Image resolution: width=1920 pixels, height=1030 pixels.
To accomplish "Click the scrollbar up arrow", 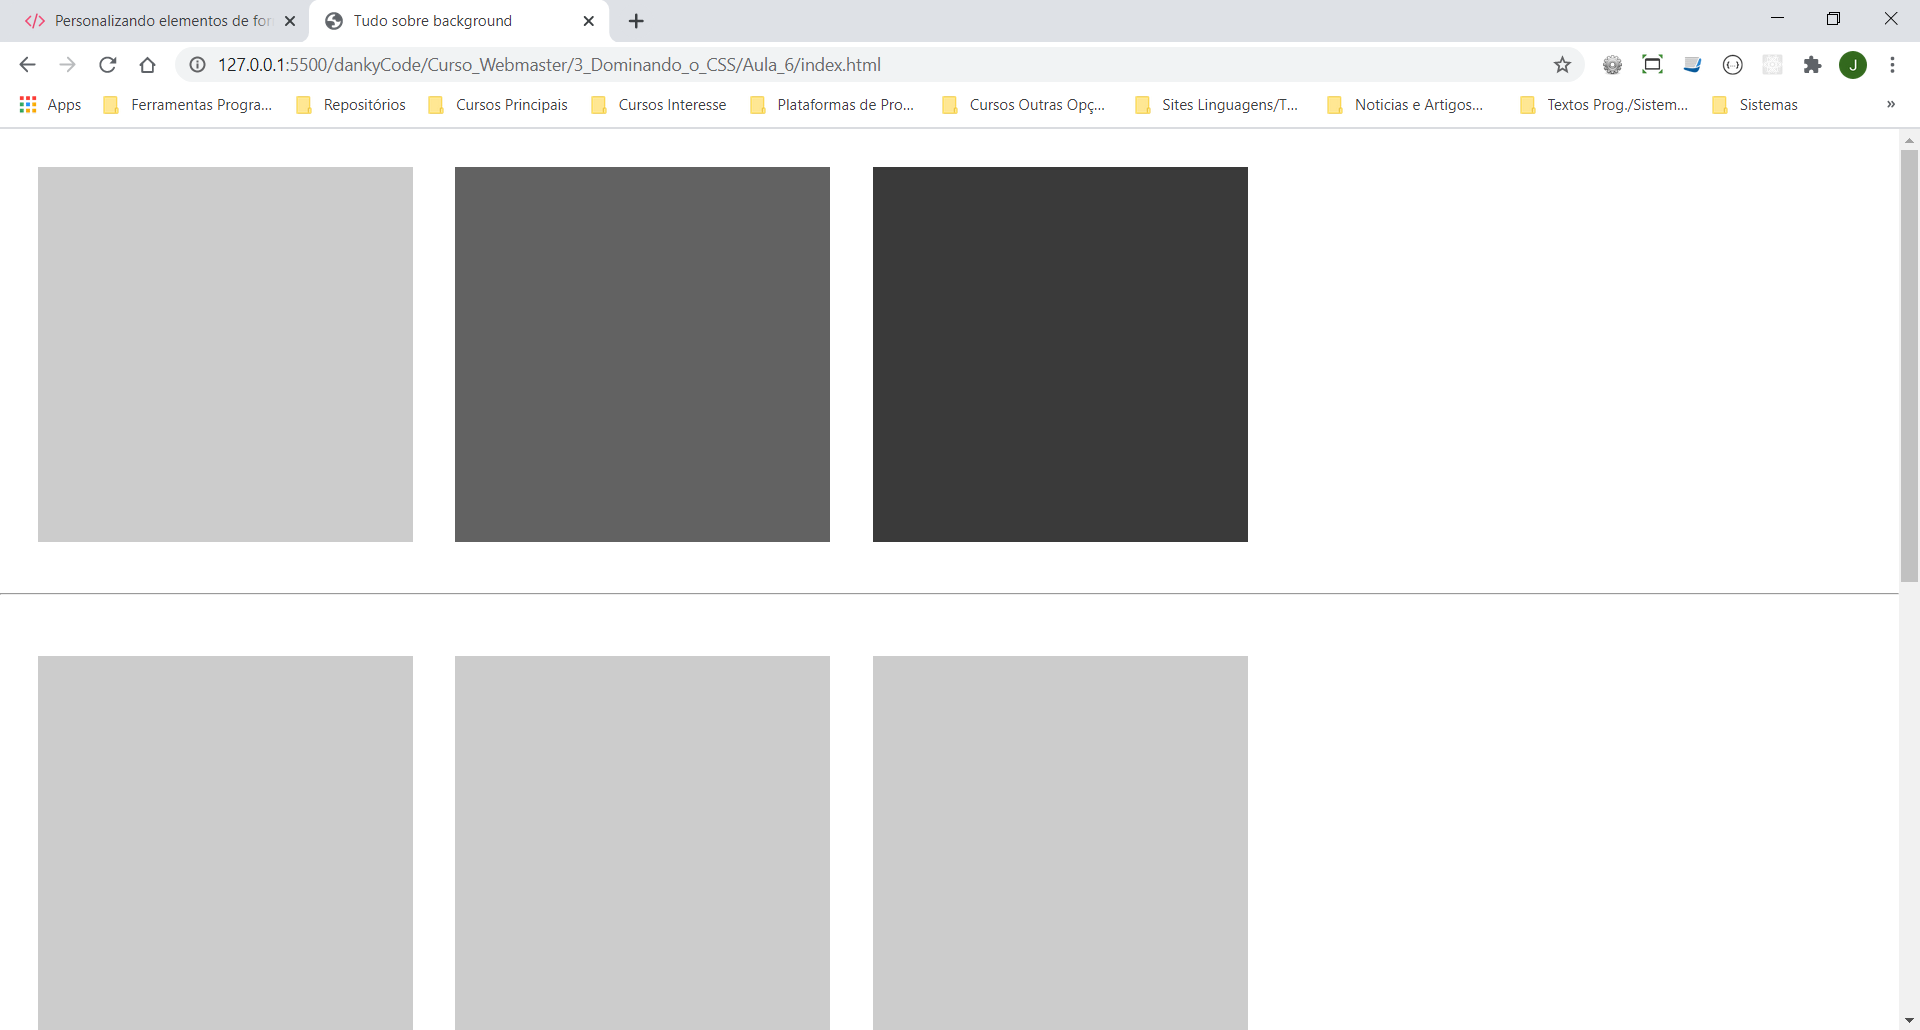I will [x=1909, y=140].
